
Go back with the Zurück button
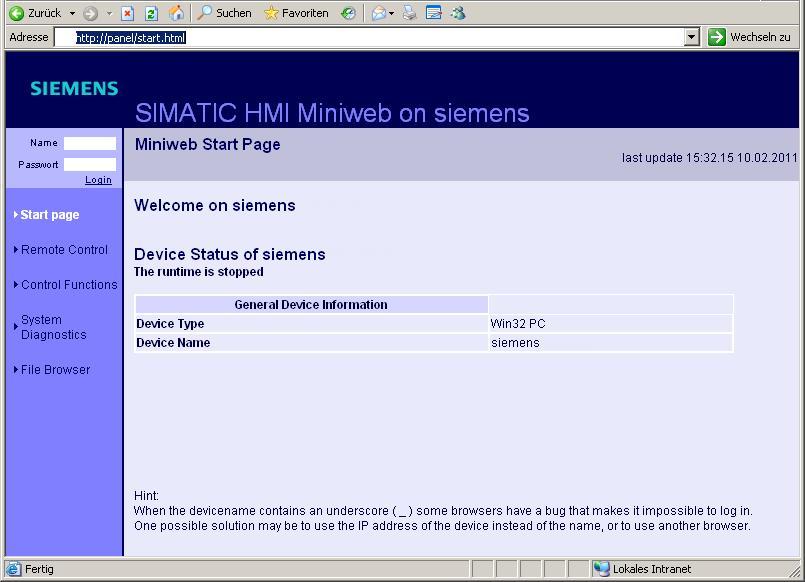click(35, 13)
